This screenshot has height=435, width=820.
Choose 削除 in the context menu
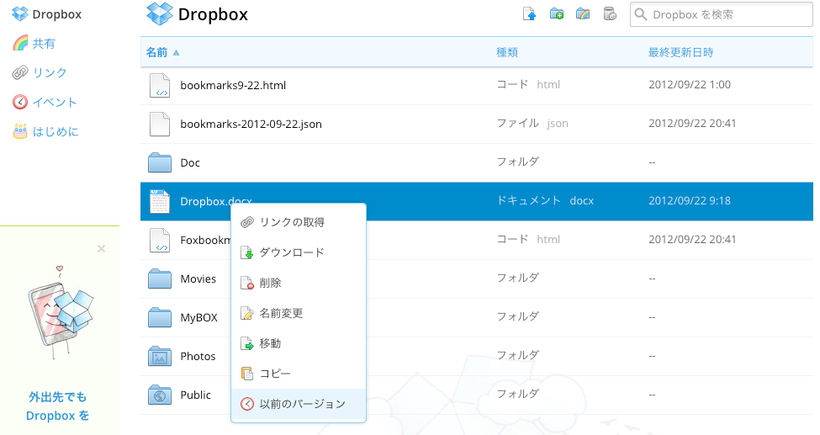[298, 283]
